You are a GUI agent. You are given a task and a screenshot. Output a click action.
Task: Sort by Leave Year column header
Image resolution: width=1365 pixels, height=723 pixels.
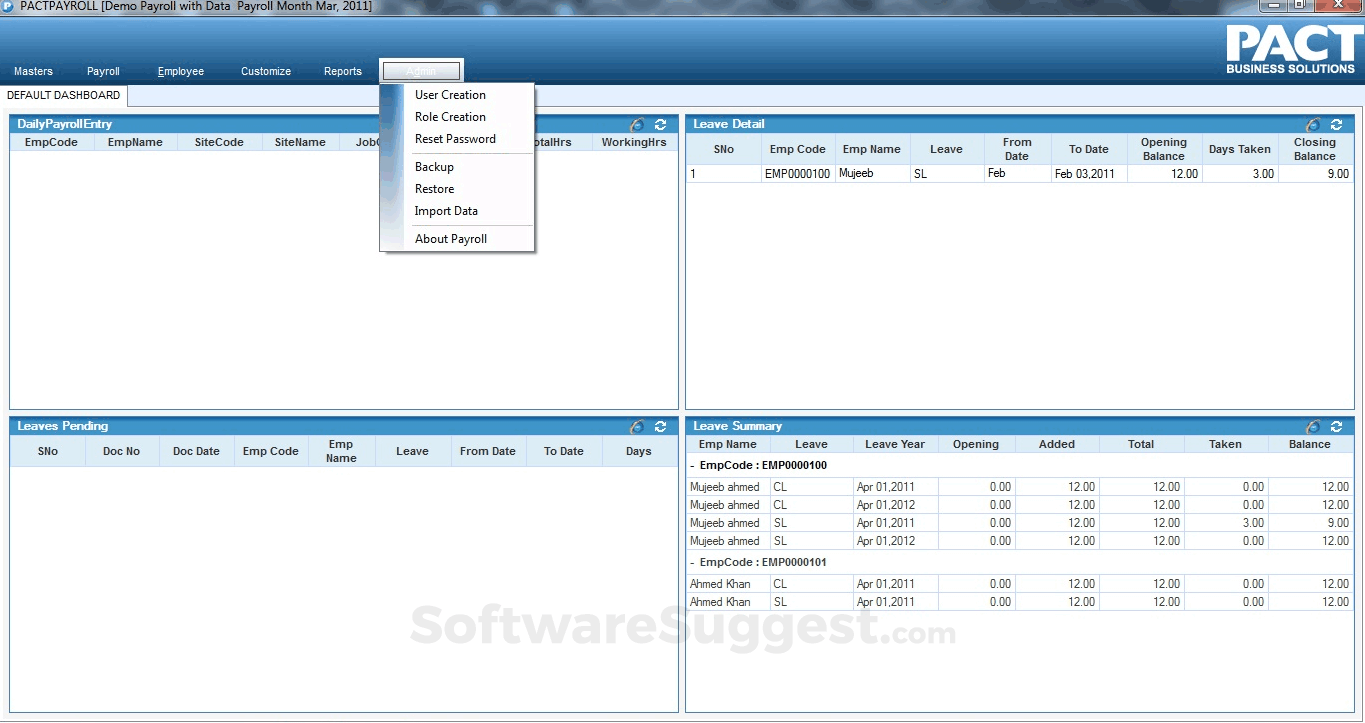[x=894, y=444]
